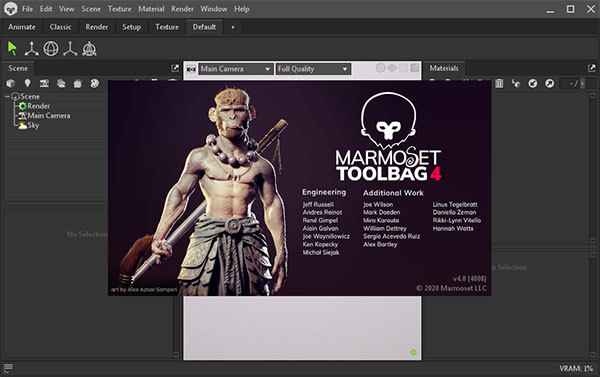Click the Scene panel tab
The width and height of the screenshot is (600, 377).
click(18, 68)
